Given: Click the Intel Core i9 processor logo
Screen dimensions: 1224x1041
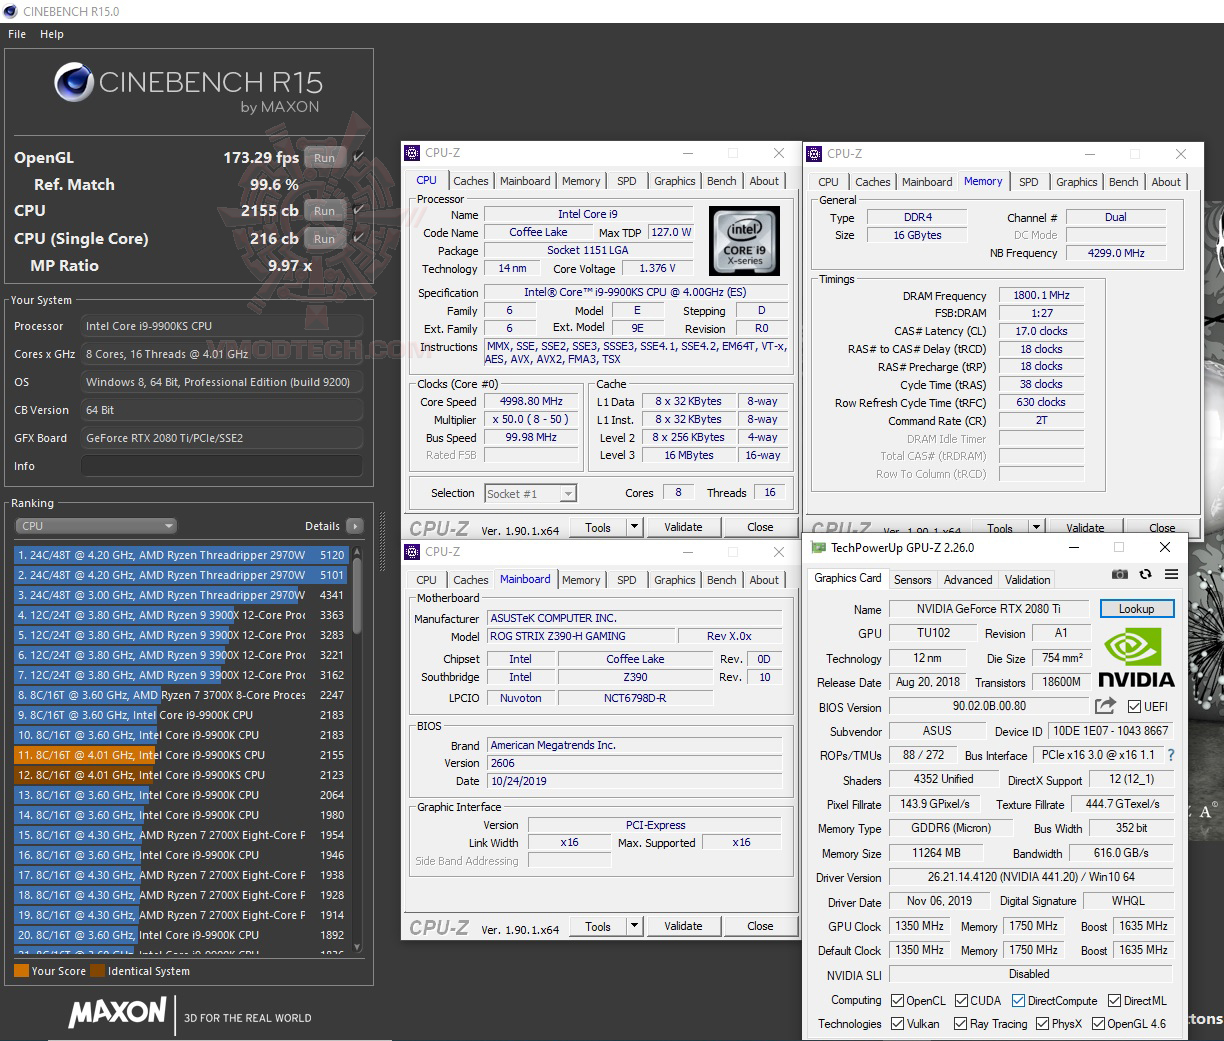Looking at the screenshot, I should [743, 241].
